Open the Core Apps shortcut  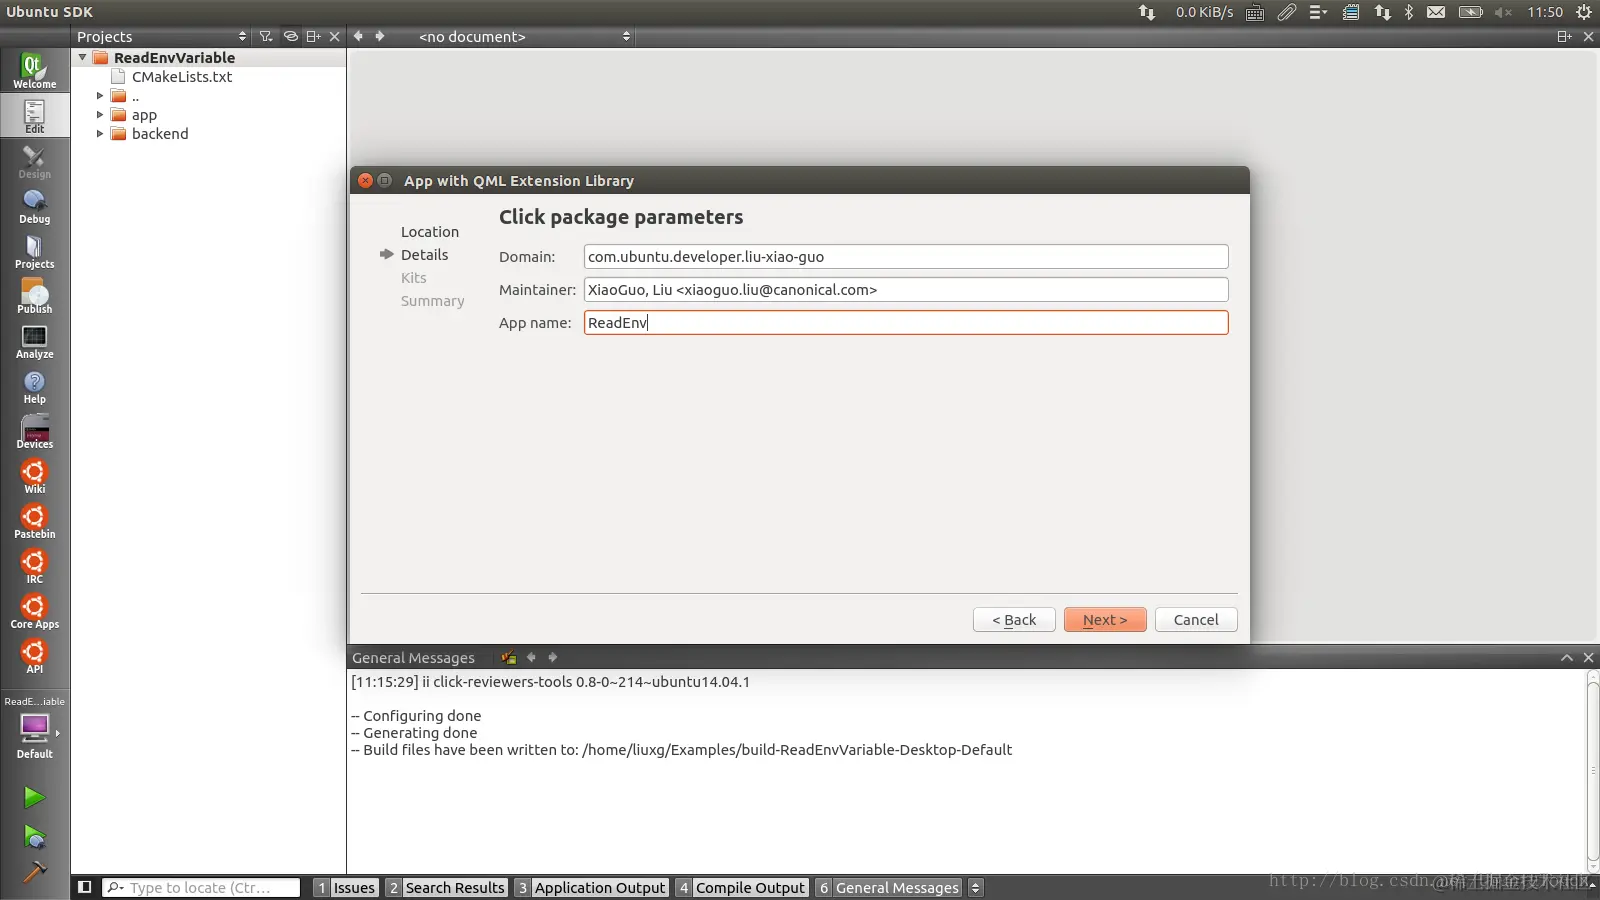click(x=34, y=611)
